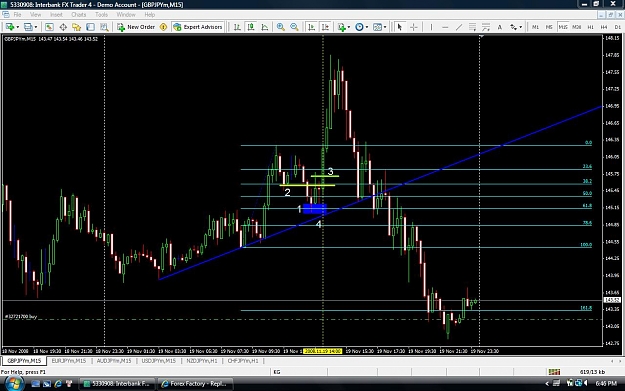Switch to M5 timeframe

549,27
